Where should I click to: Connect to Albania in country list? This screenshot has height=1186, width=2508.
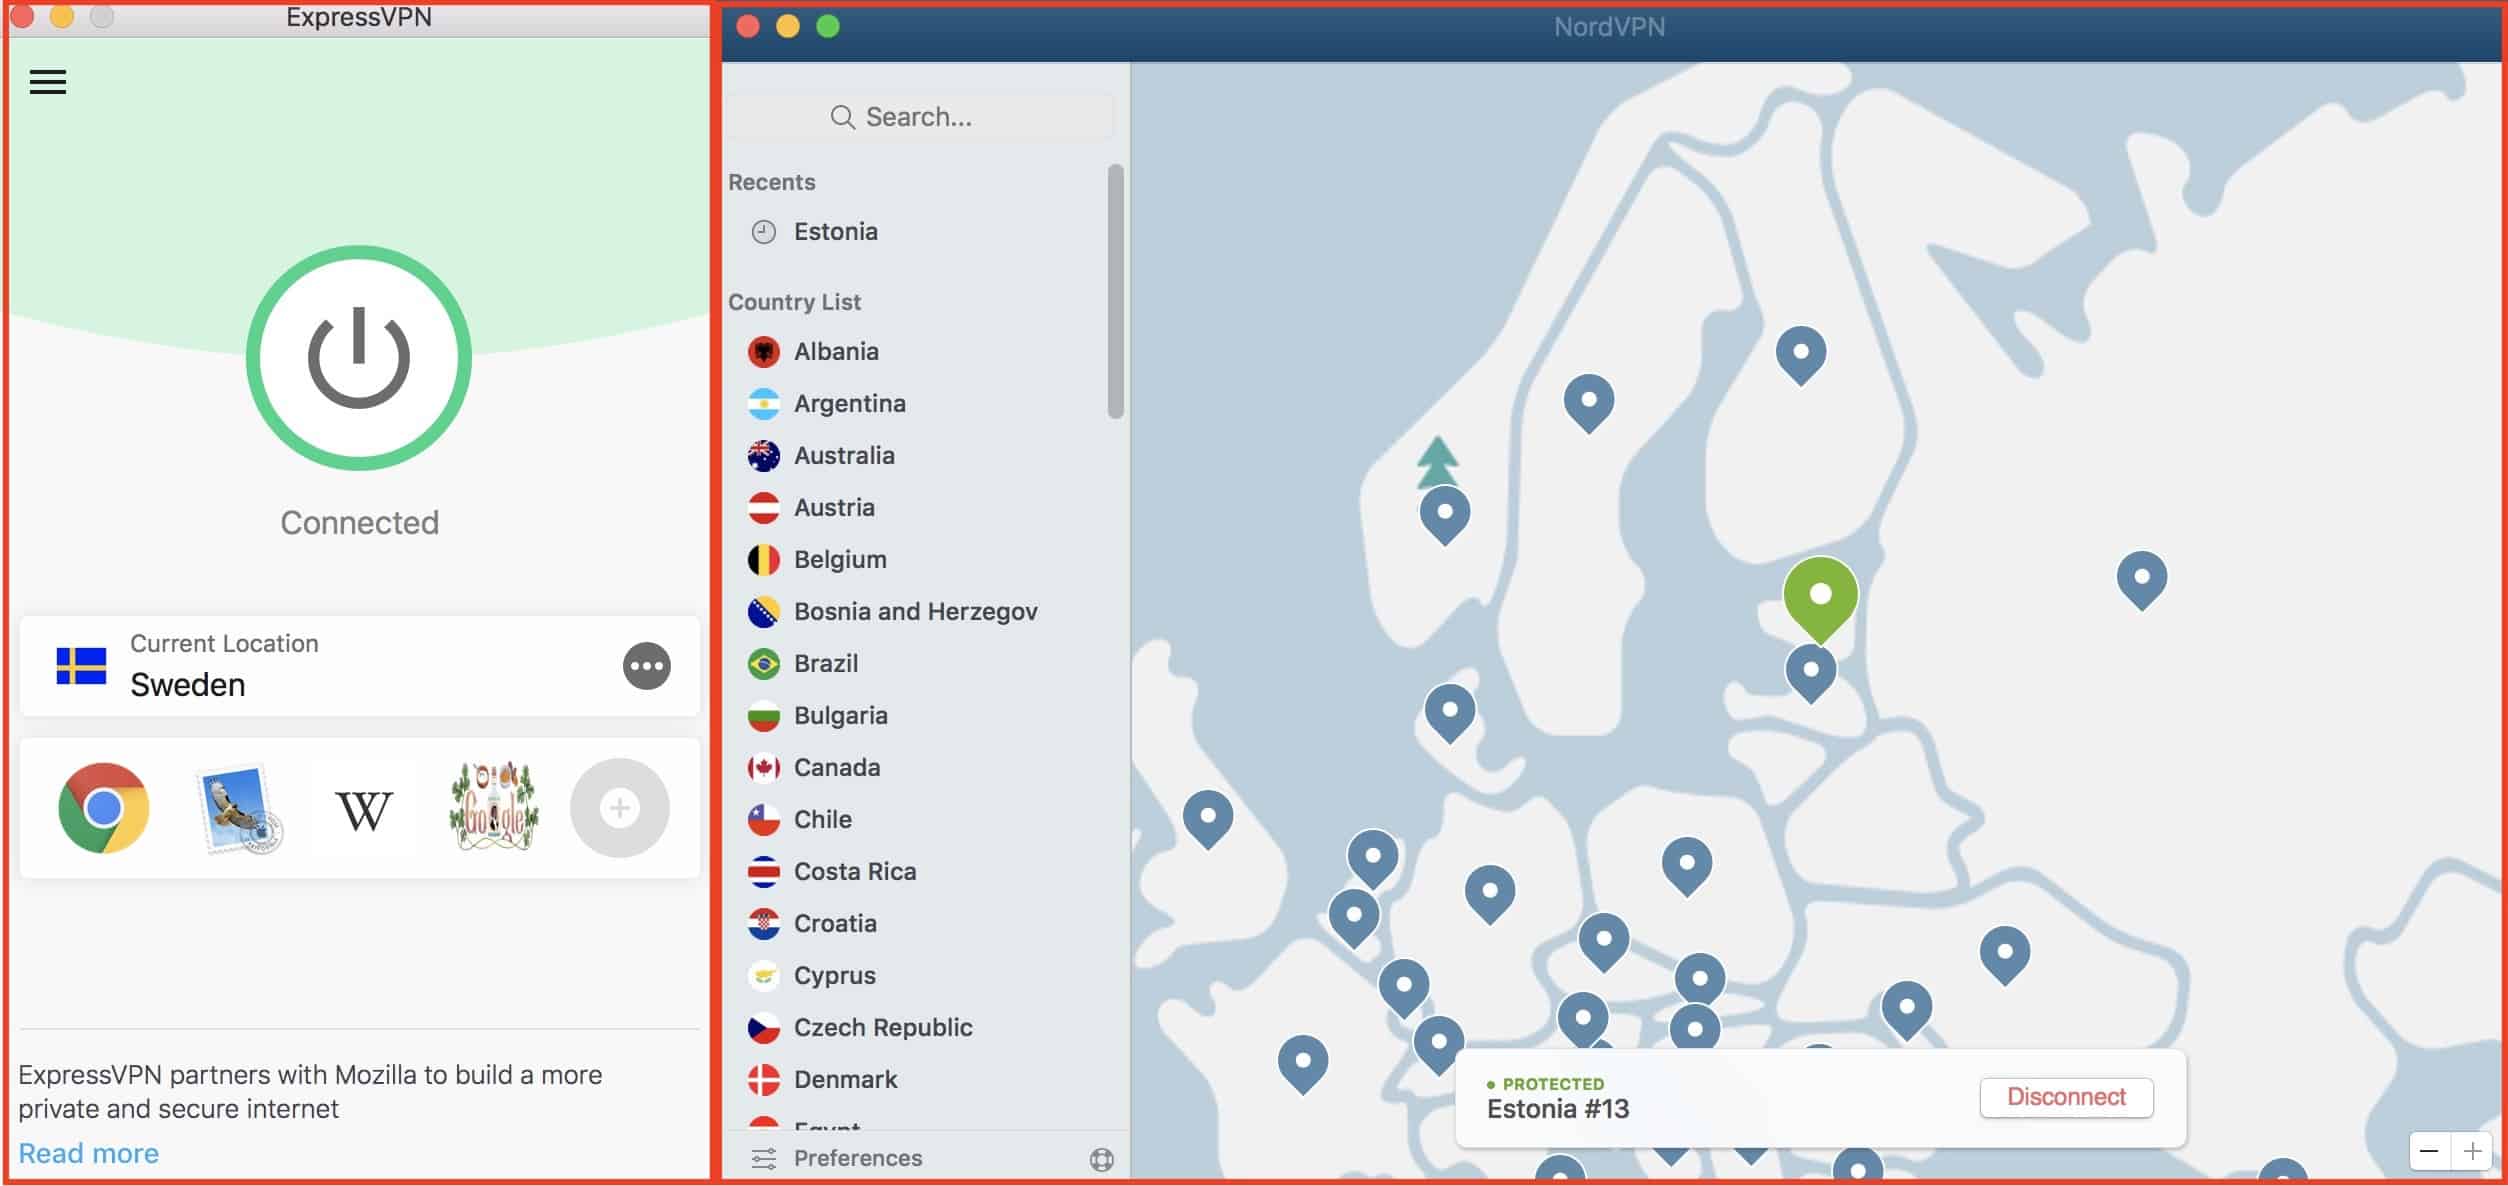(836, 352)
